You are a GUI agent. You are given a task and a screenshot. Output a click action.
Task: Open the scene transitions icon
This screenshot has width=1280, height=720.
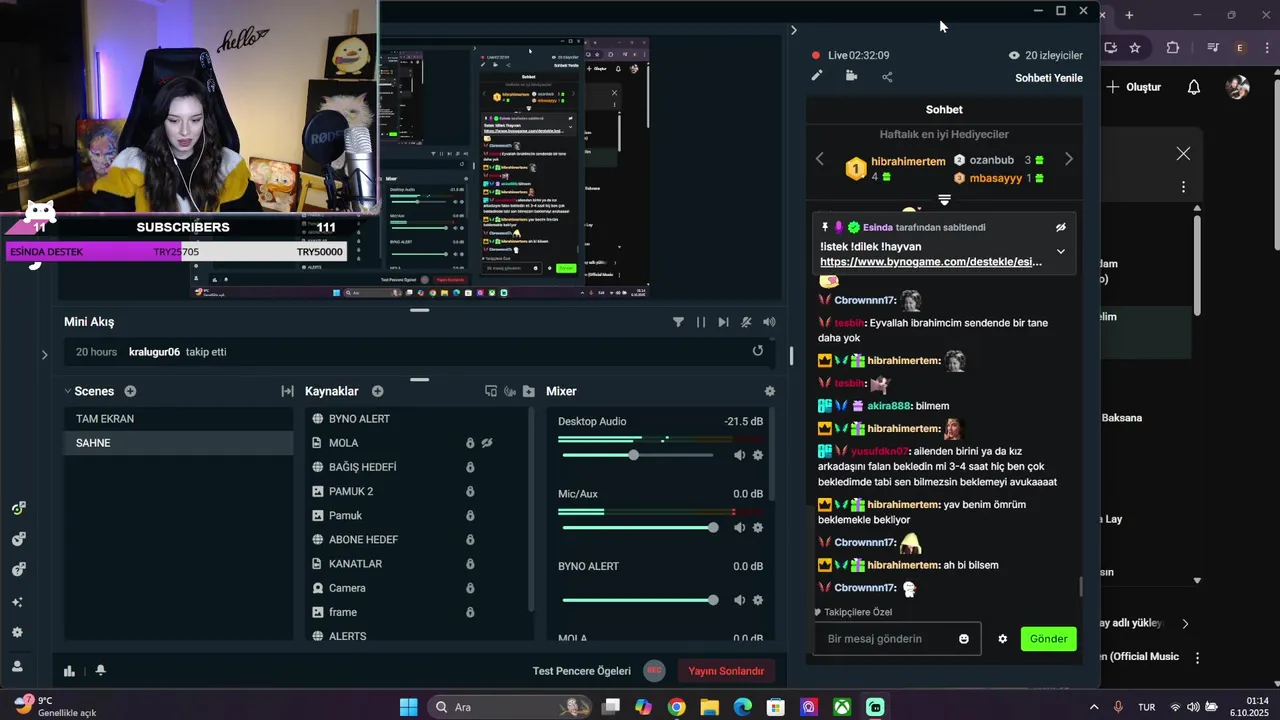(287, 391)
